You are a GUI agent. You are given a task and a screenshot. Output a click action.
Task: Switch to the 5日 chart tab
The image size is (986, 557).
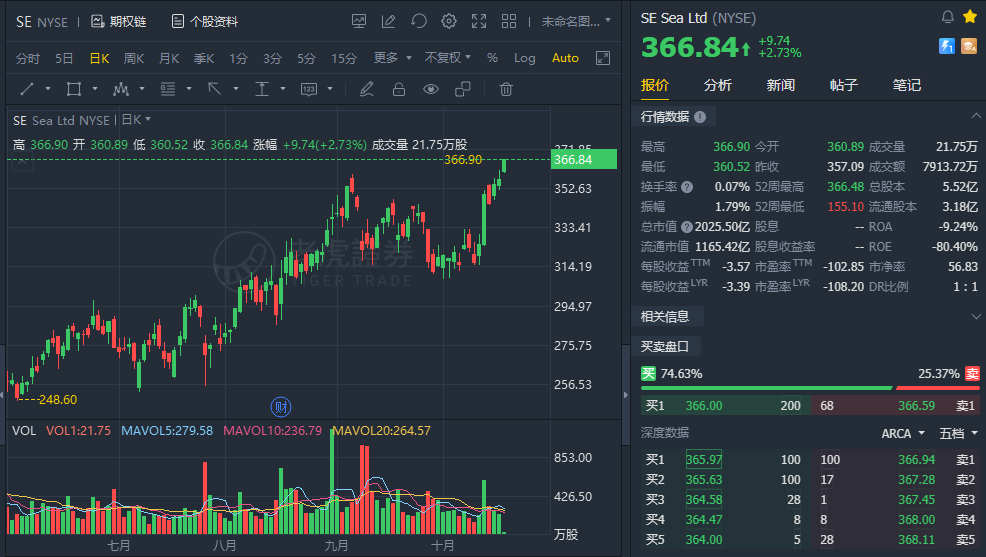click(x=64, y=58)
